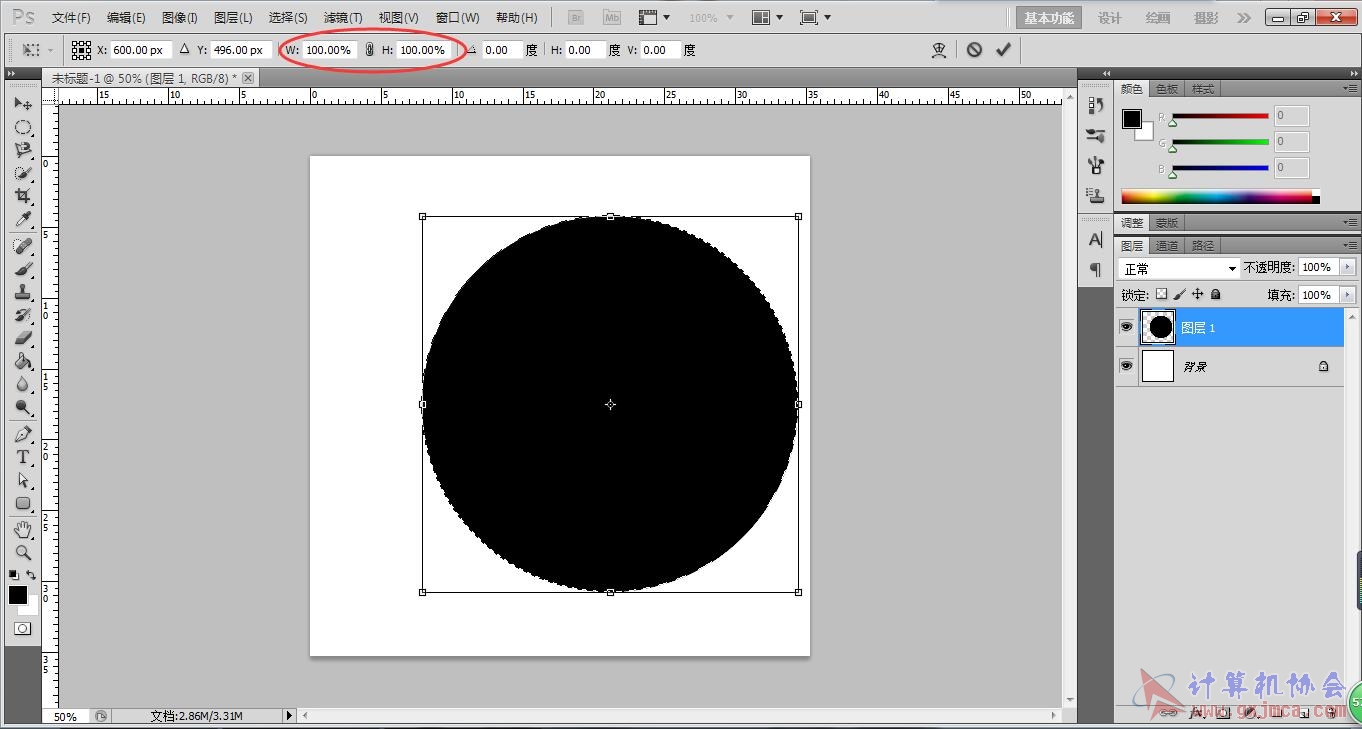Toggle Quick Mask mode in toolbox
The width and height of the screenshot is (1362, 729).
(x=22, y=629)
